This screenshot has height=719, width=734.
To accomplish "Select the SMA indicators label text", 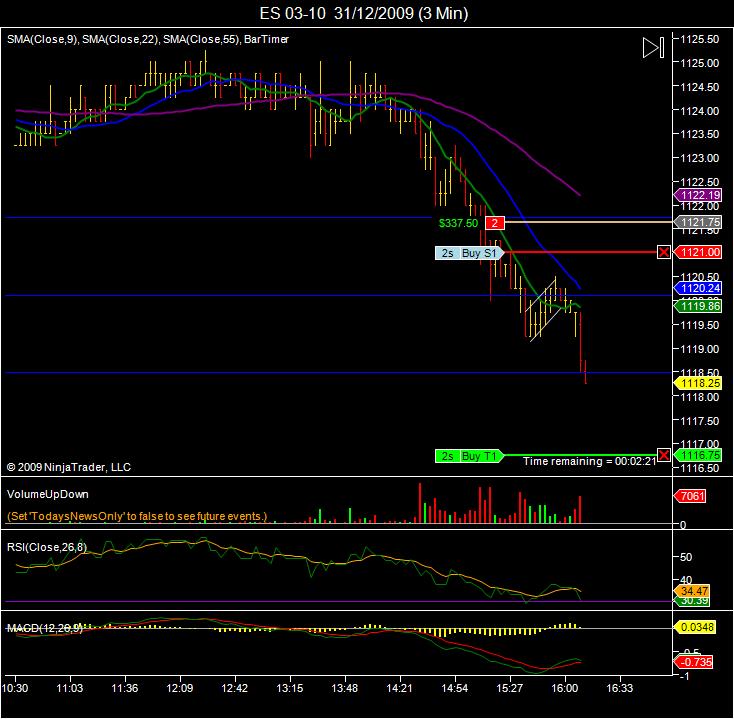I will click(147, 39).
